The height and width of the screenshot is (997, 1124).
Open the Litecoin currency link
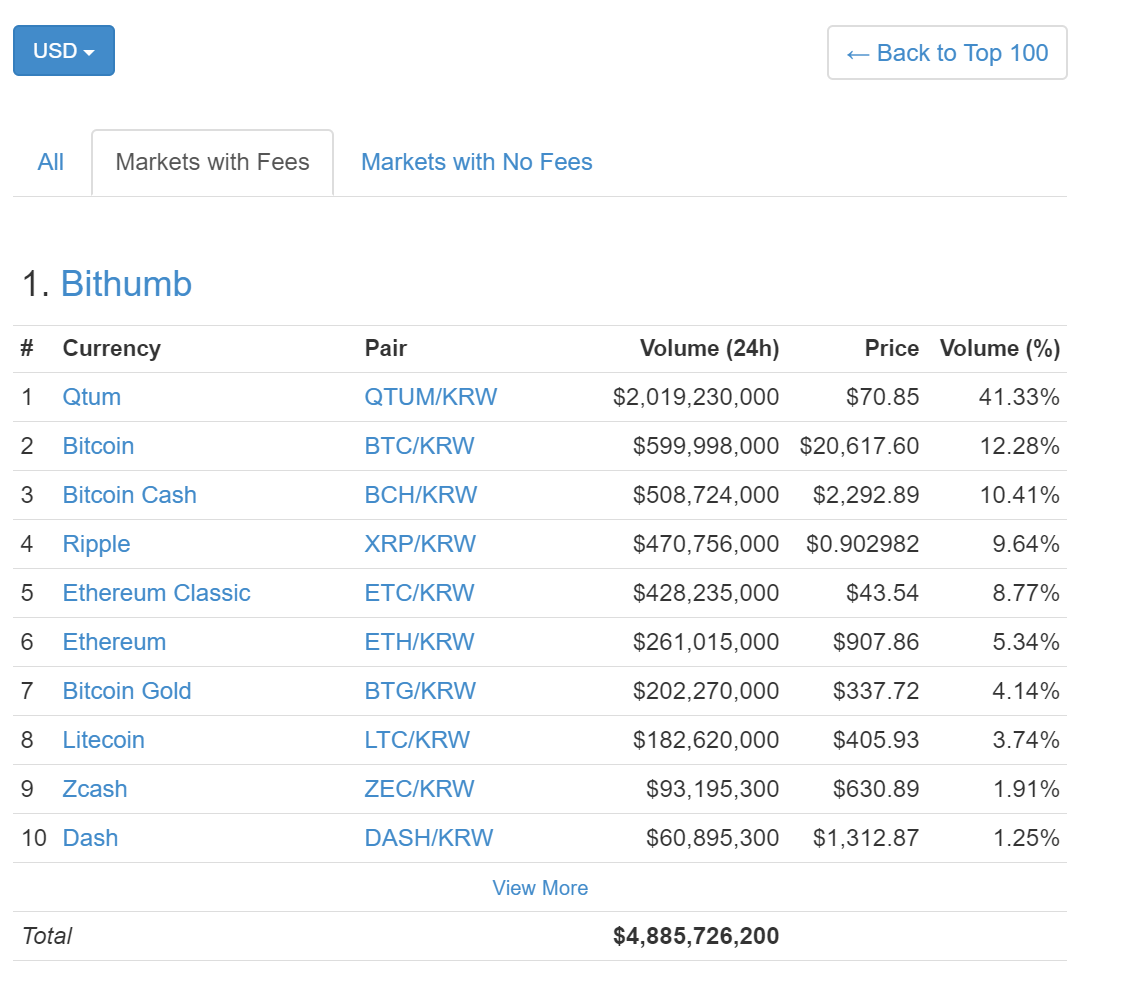103,740
